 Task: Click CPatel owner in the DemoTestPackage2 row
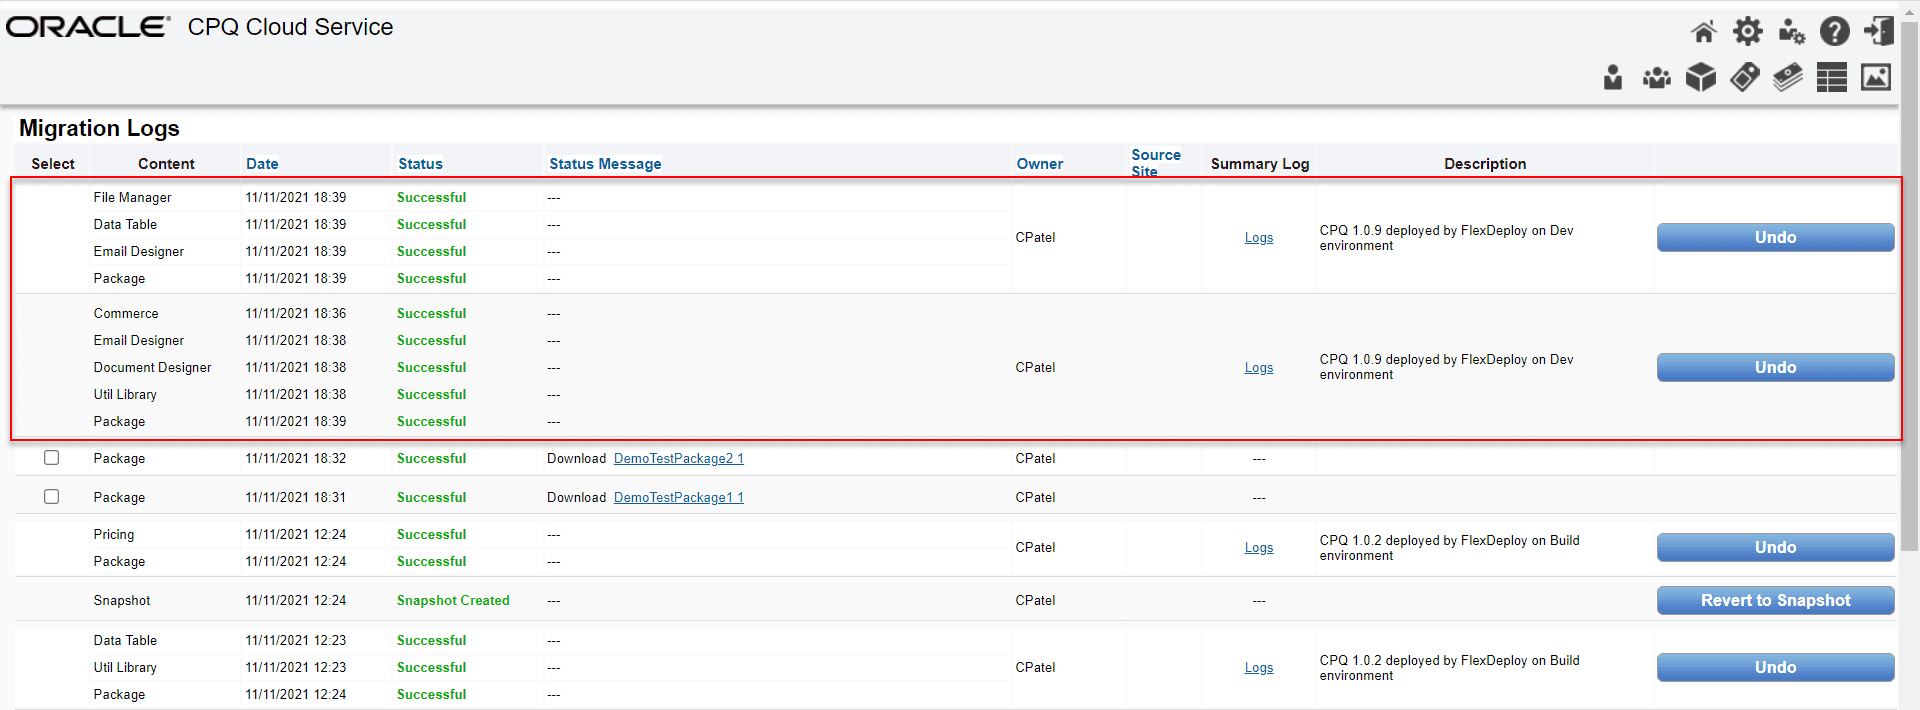(x=1035, y=459)
